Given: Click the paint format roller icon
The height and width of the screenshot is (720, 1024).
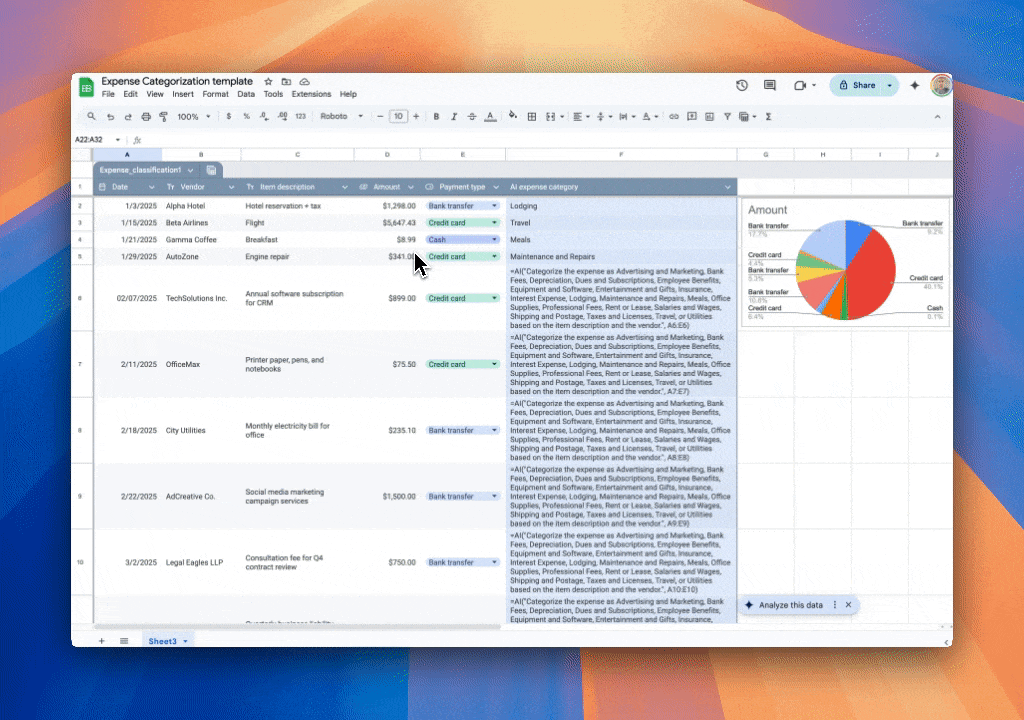Looking at the screenshot, I should click(x=164, y=117).
